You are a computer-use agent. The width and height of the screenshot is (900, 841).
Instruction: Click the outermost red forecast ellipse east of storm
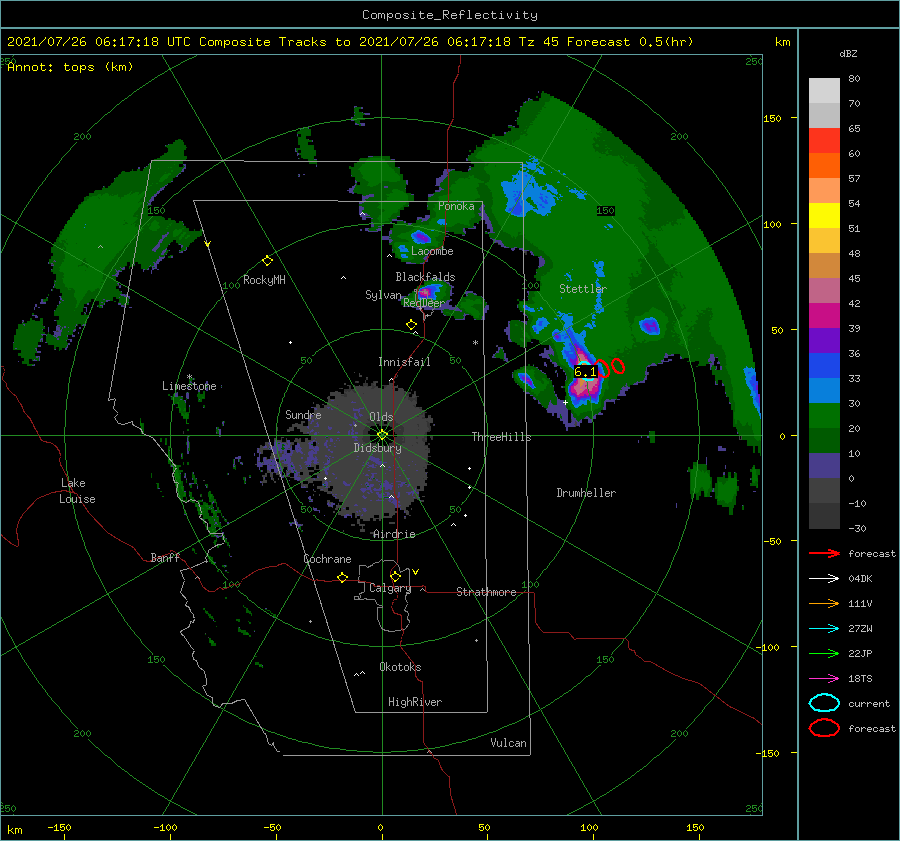pos(618,366)
